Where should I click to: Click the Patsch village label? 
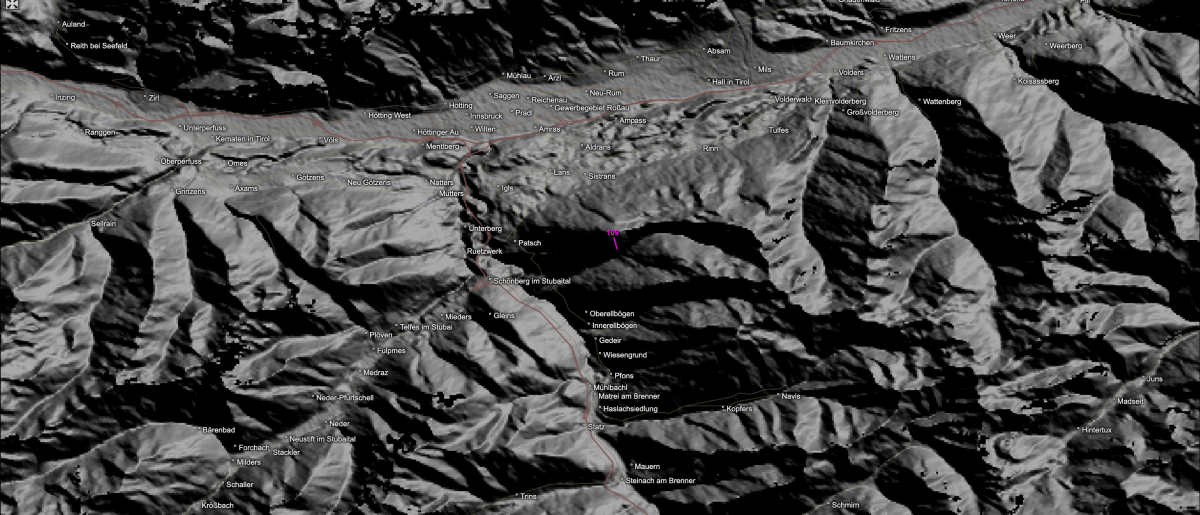[x=529, y=243]
